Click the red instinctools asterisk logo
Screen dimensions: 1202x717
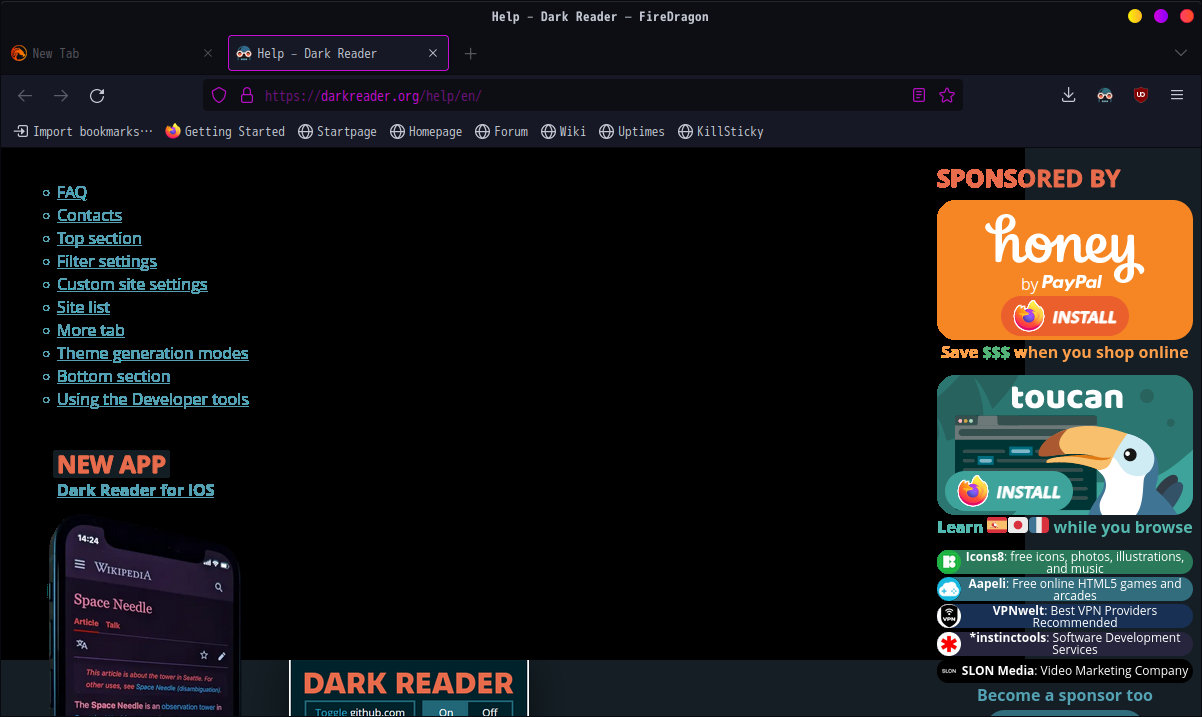[948, 643]
